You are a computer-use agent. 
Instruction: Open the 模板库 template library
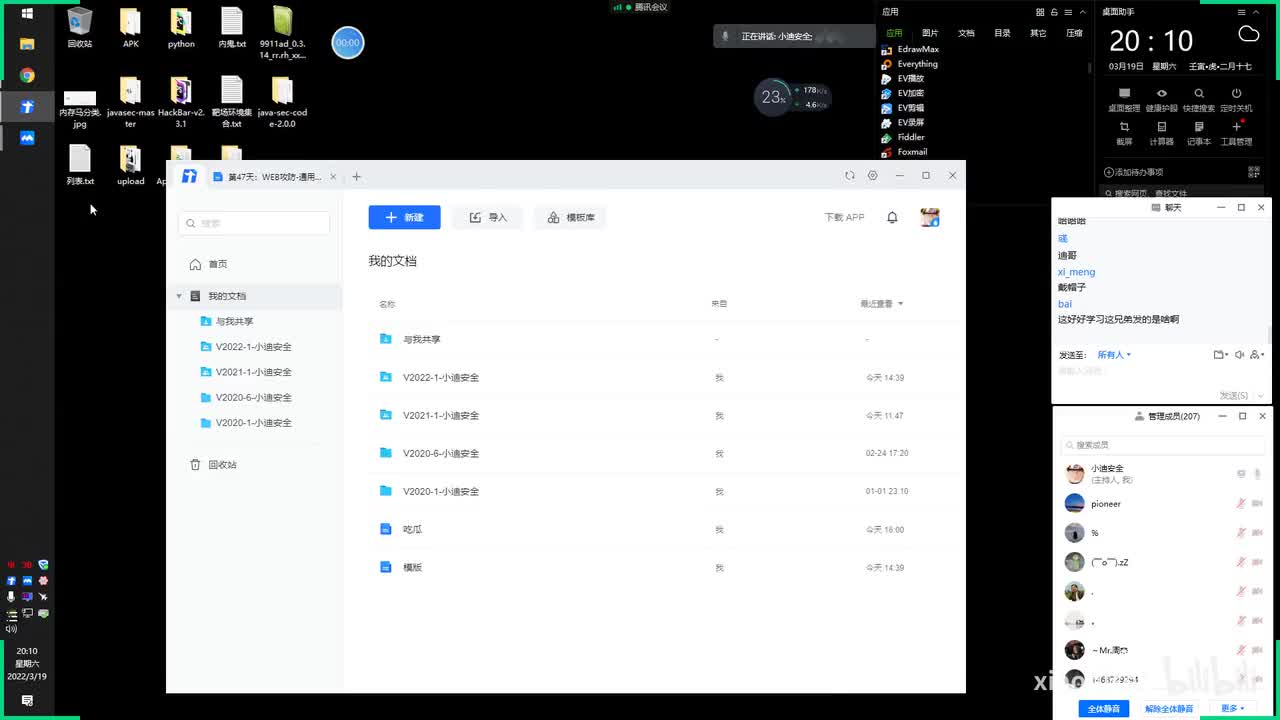(571, 217)
